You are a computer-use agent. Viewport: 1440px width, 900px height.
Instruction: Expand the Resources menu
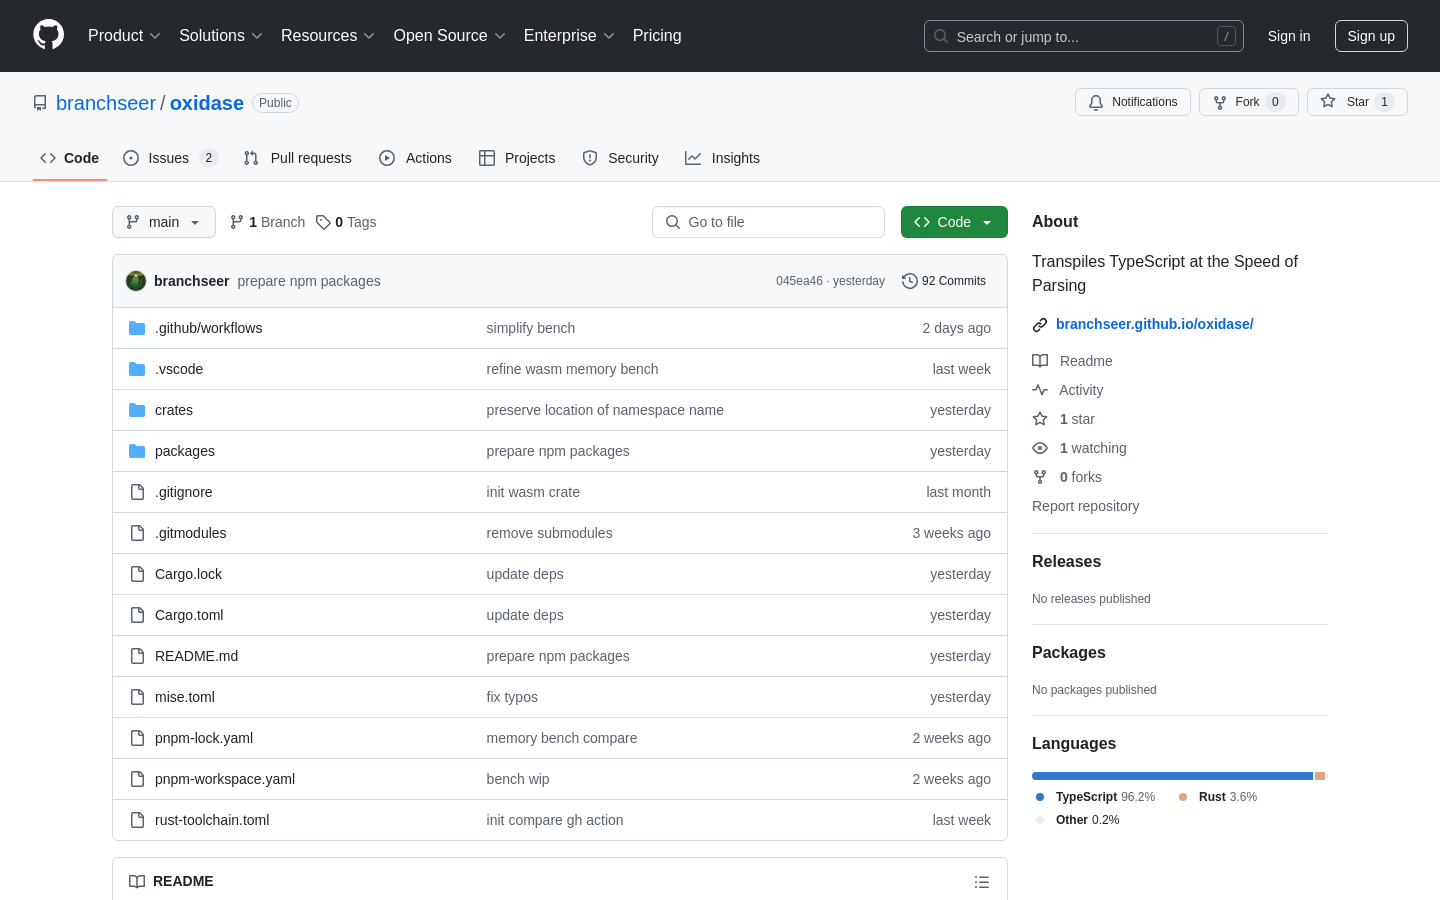pos(328,35)
